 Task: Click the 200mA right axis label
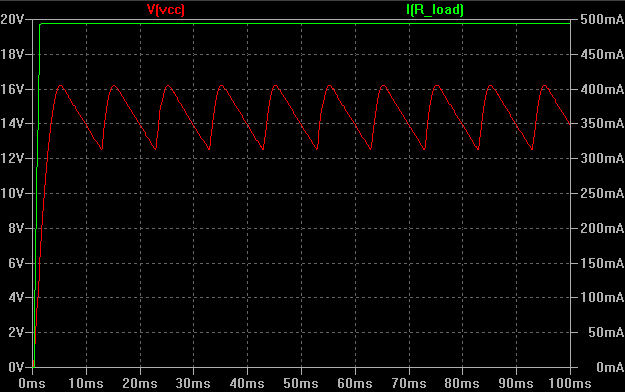click(602, 228)
